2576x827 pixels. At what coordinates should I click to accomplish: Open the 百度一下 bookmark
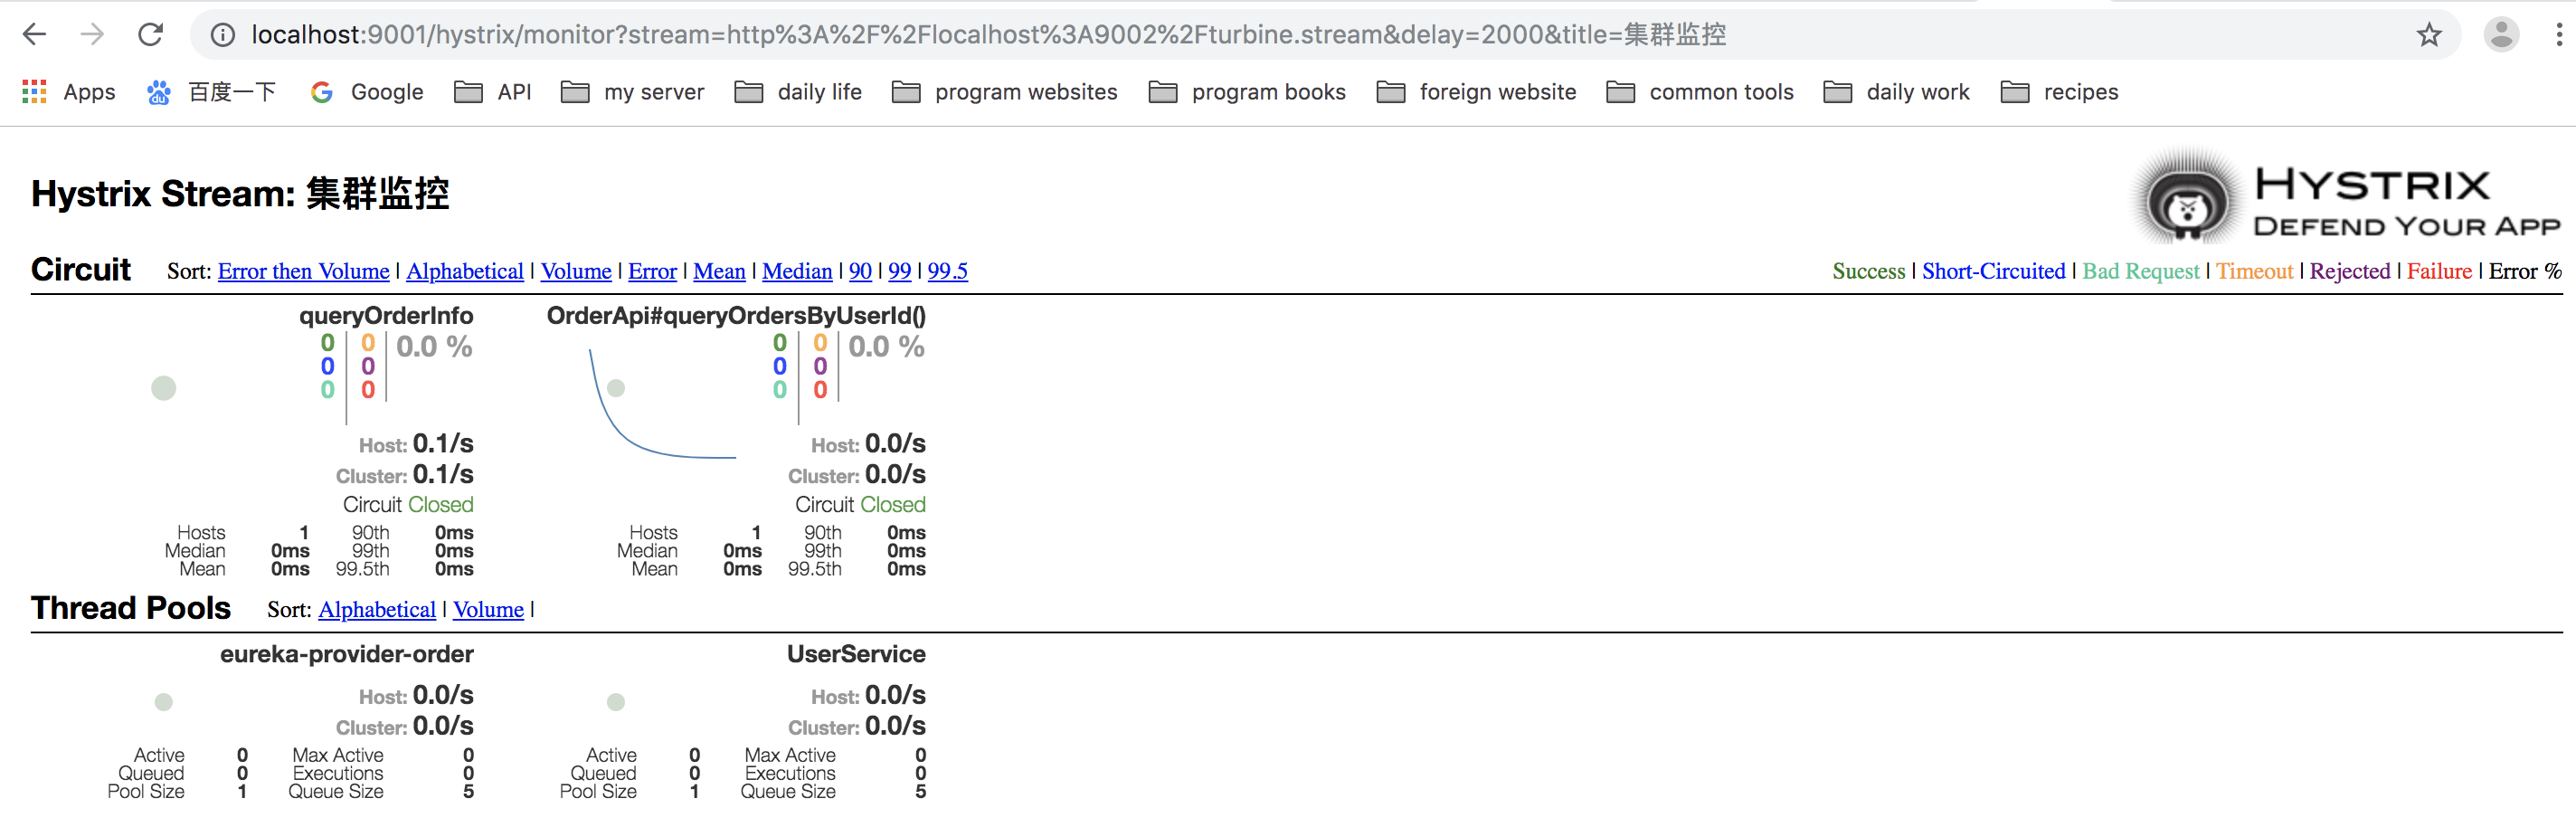point(211,92)
